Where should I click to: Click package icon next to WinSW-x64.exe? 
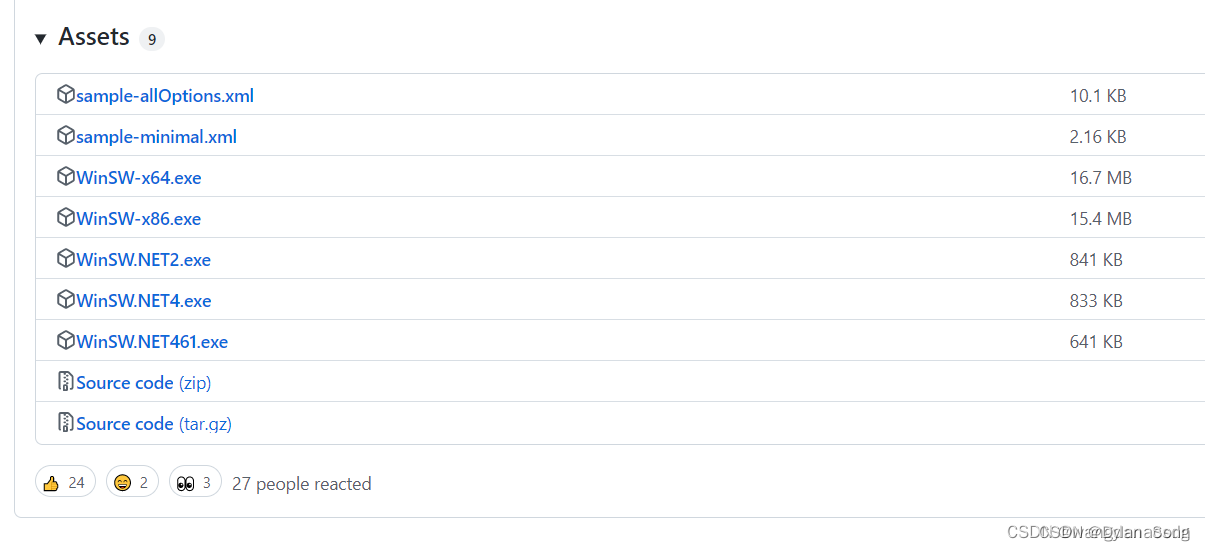tap(66, 177)
